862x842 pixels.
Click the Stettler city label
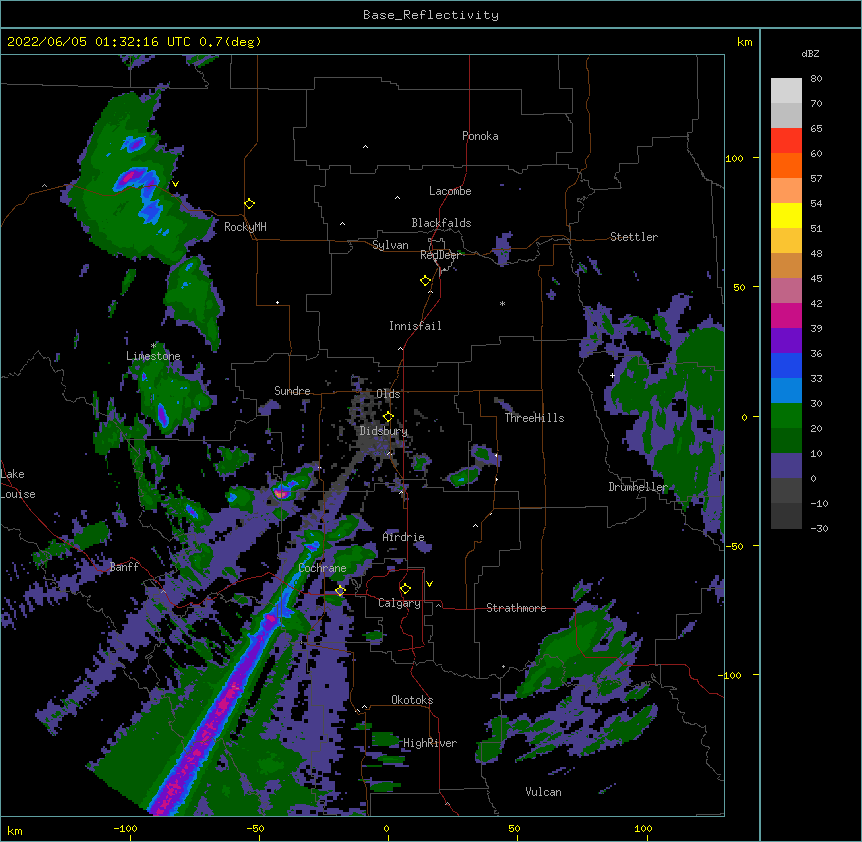634,237
